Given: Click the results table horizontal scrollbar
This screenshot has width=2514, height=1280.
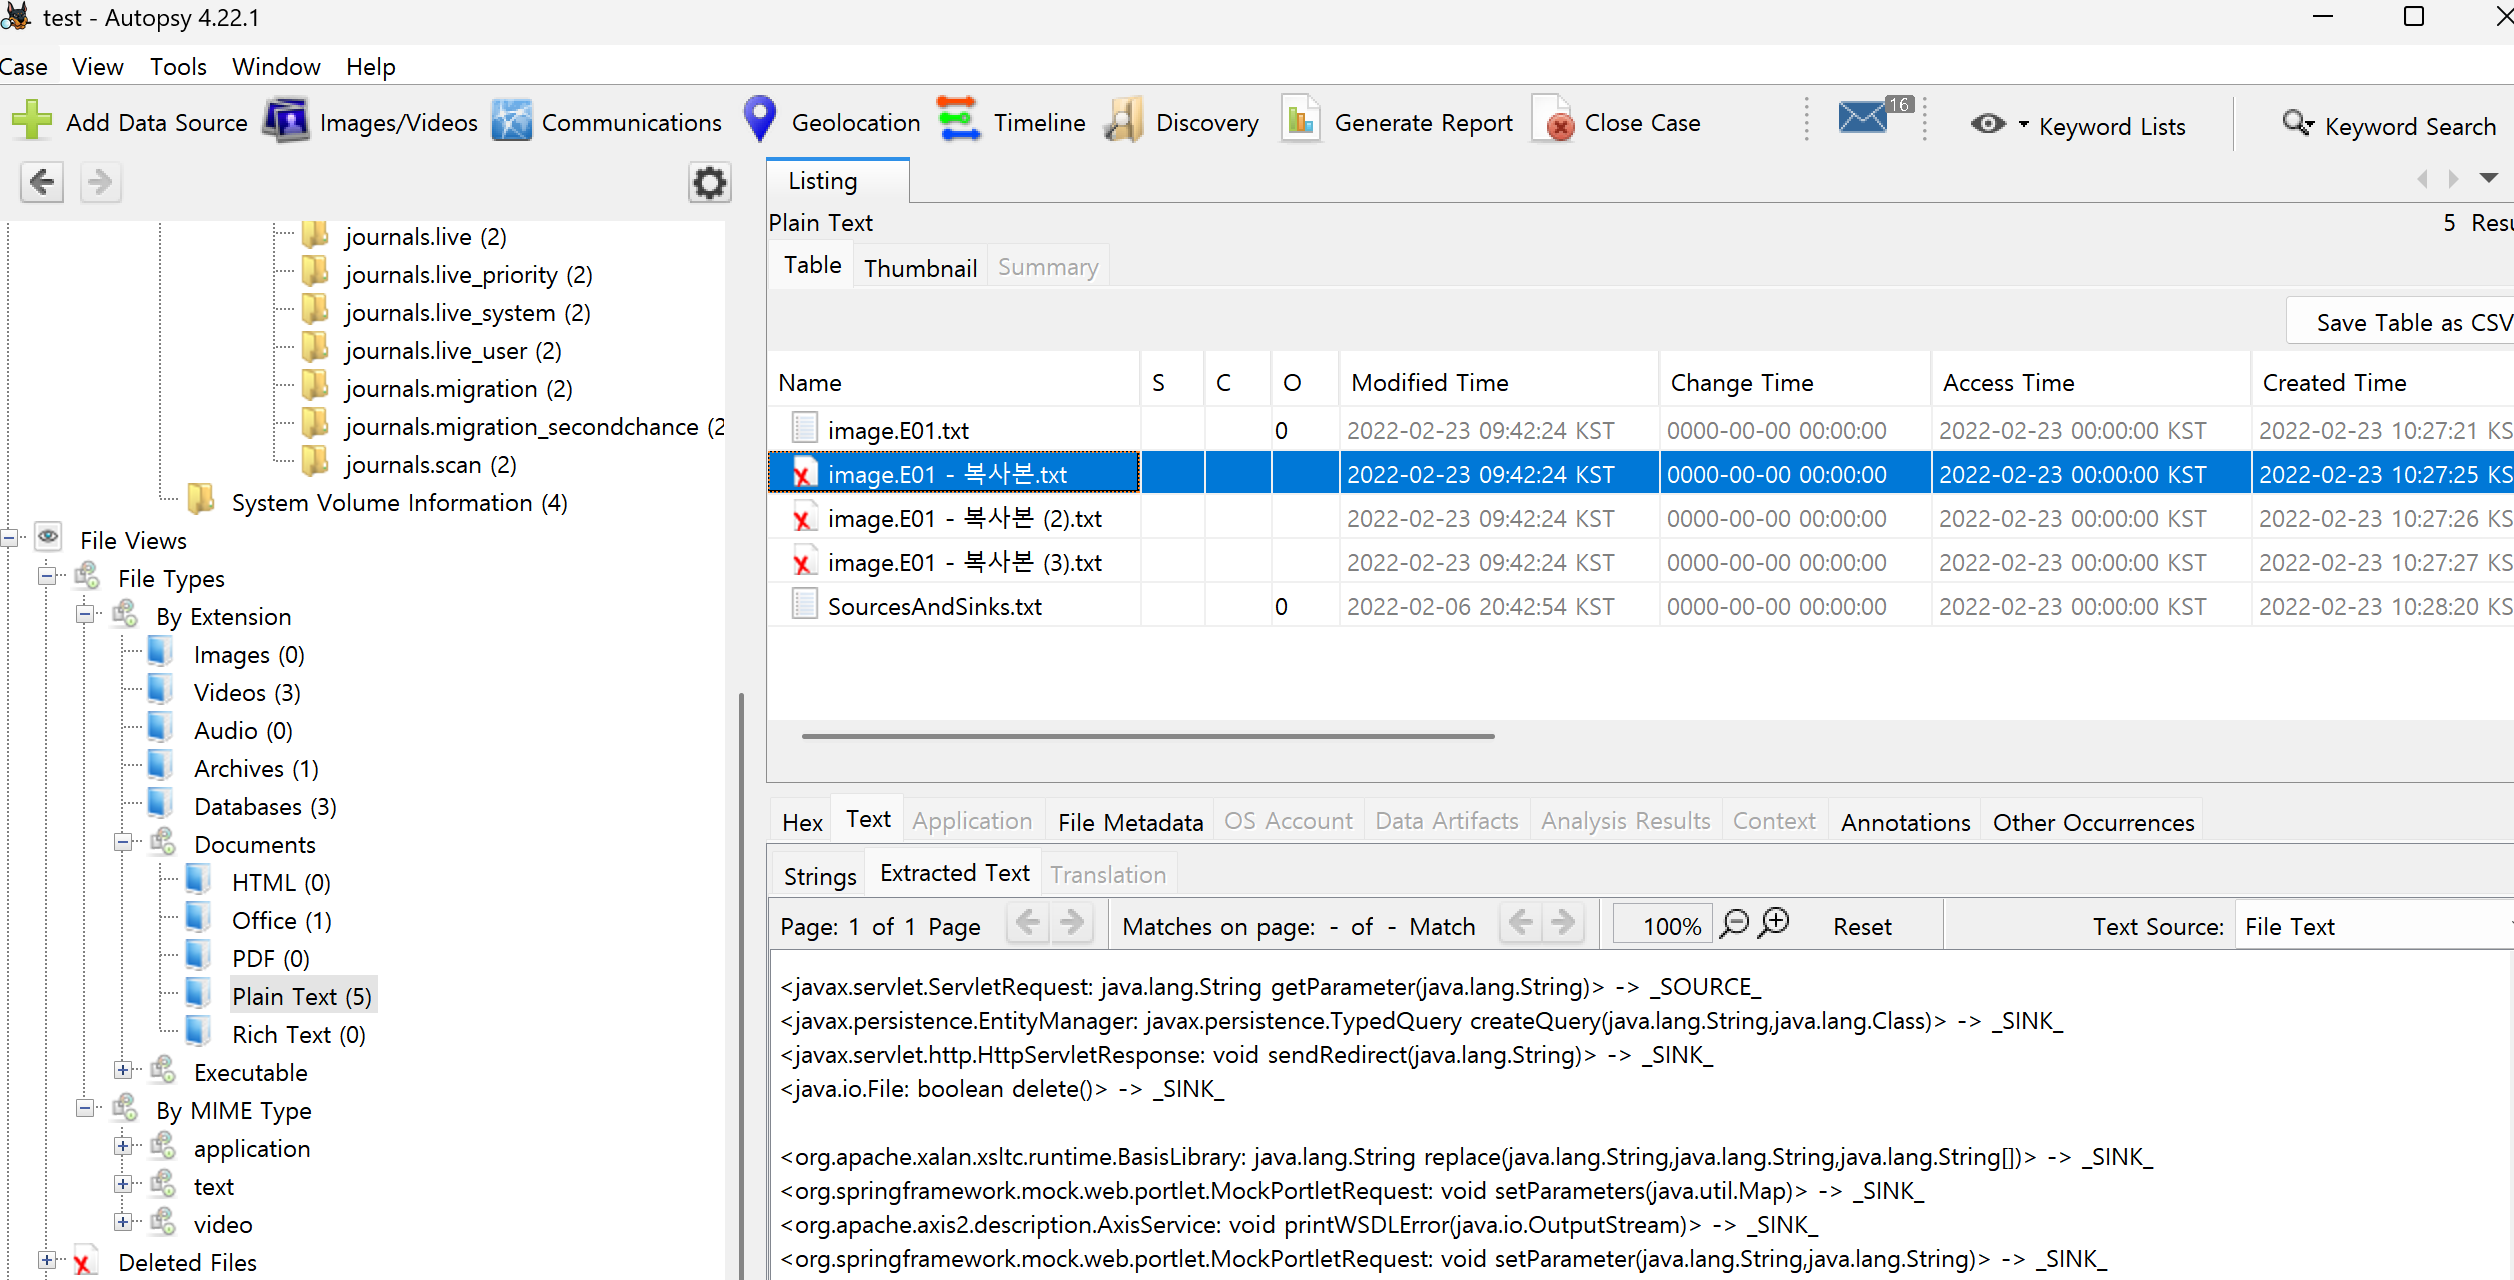Looking at the screenshot, I should [x=1147, y=736].
